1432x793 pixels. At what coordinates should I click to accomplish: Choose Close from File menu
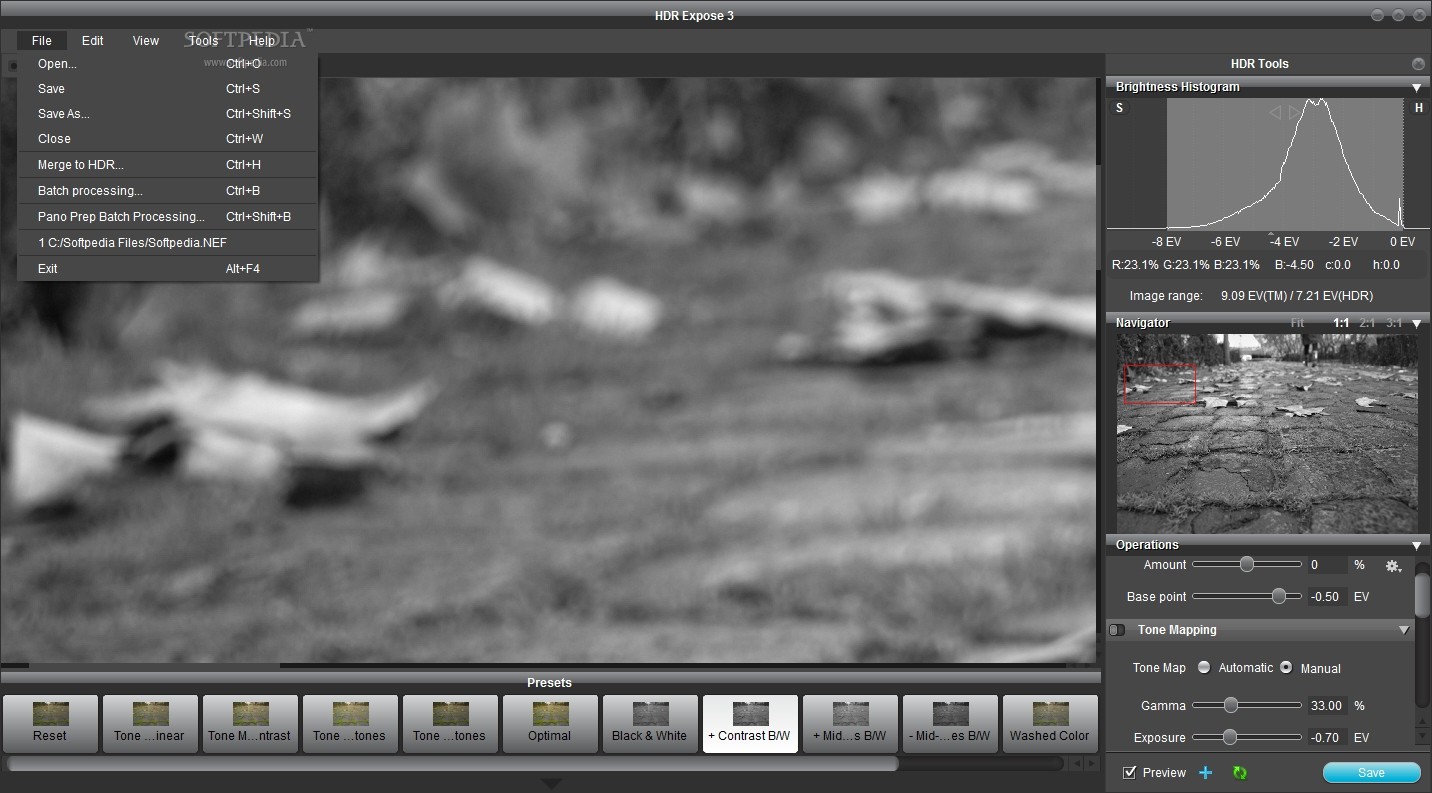(167, 138)
